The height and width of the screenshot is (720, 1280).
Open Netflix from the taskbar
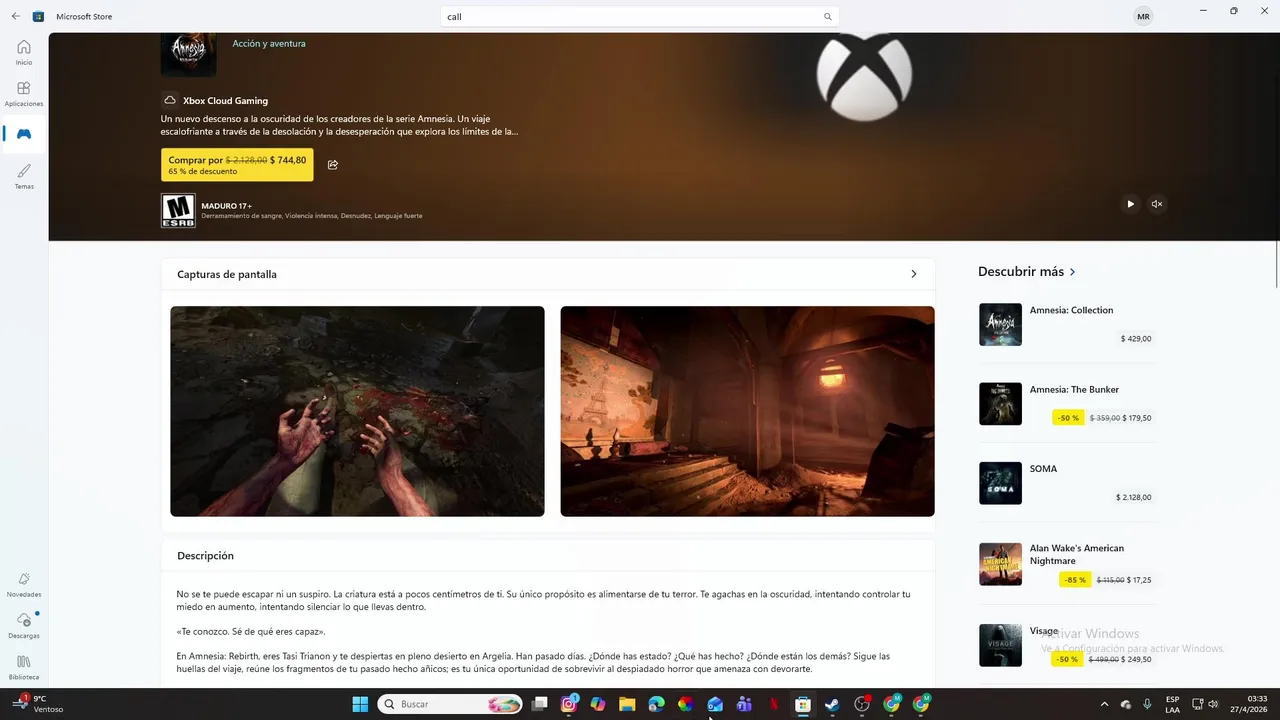click(x=773, y=704)
